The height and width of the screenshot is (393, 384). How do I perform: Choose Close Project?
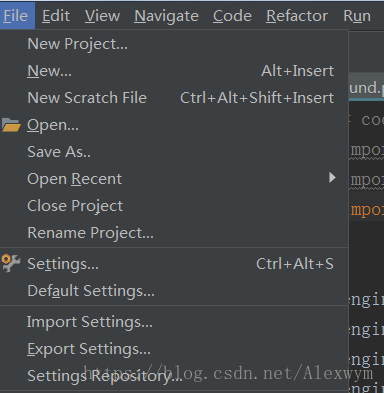pyautogui.click(x=174, y=206)
